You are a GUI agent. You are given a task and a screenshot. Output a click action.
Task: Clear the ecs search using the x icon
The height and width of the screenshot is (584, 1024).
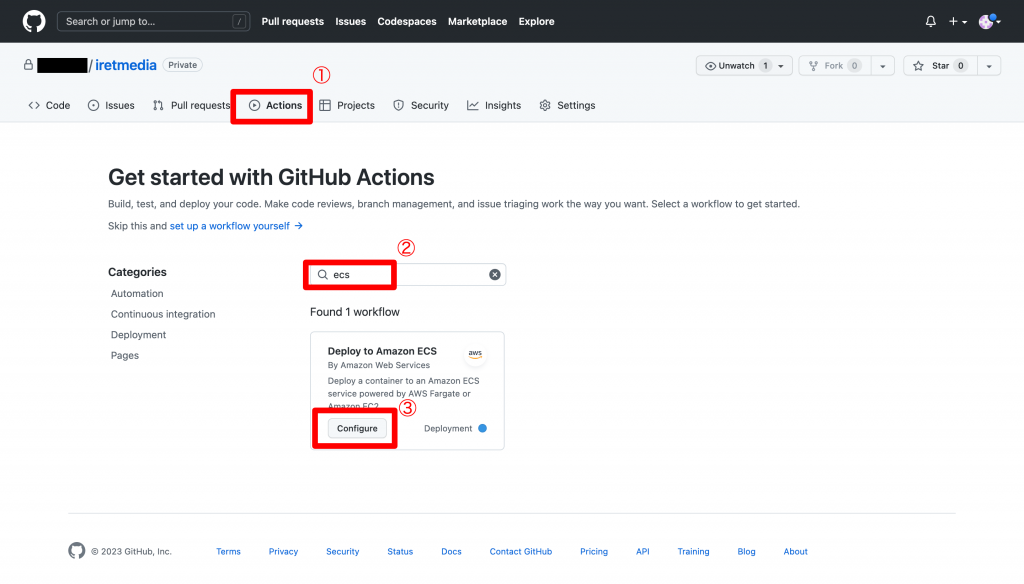pos(494,274)
